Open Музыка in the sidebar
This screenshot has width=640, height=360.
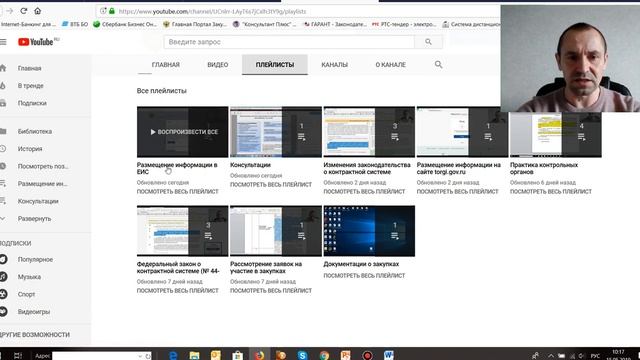pos(29,277)
